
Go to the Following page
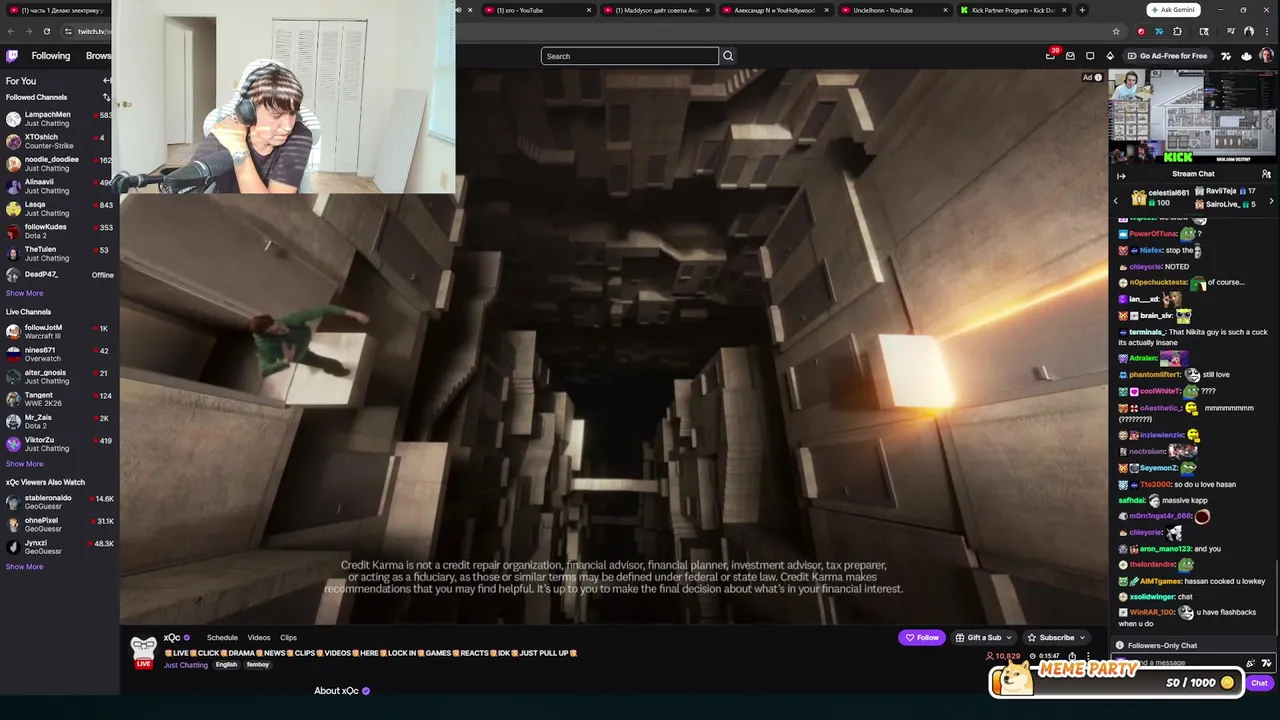[x=50, y=56]
